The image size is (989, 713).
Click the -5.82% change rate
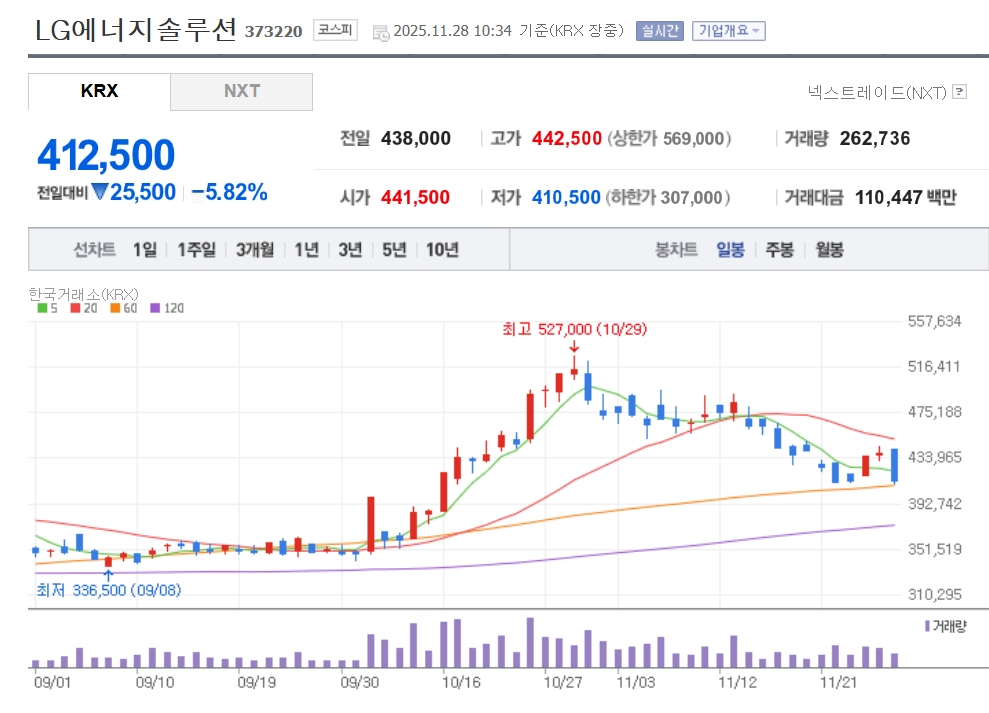pyautogui.click(x=230, y=192)
